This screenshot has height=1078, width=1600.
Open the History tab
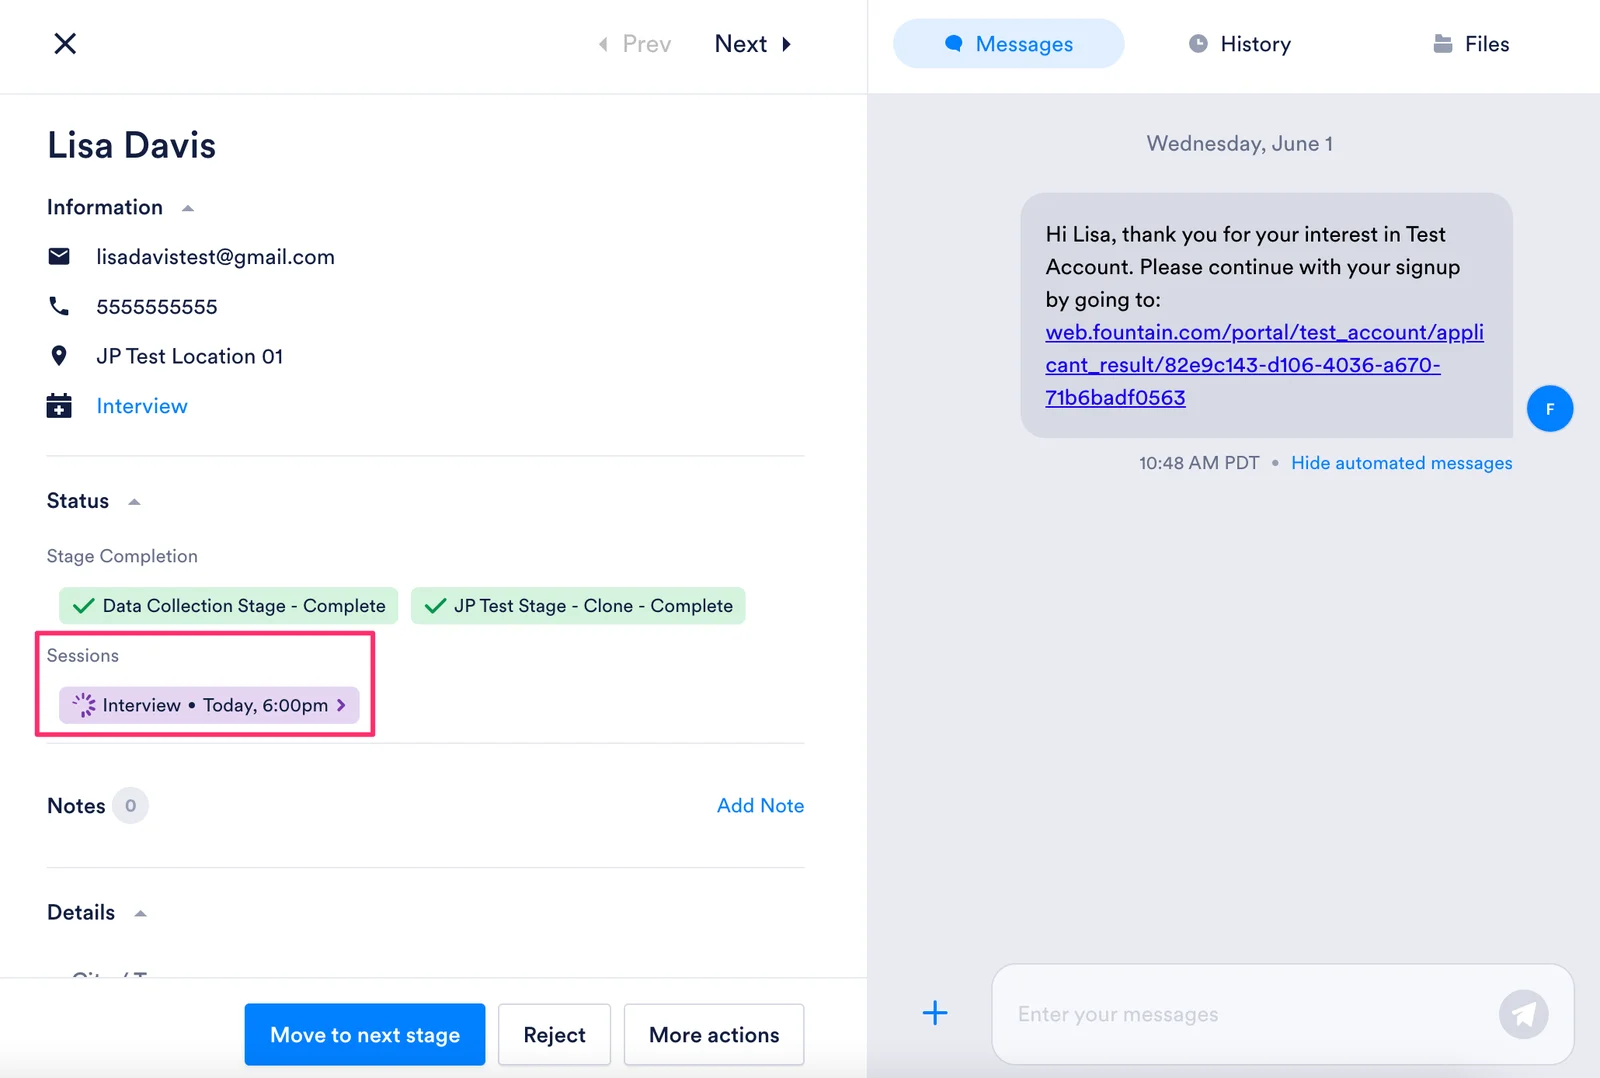pos(1239,44)
